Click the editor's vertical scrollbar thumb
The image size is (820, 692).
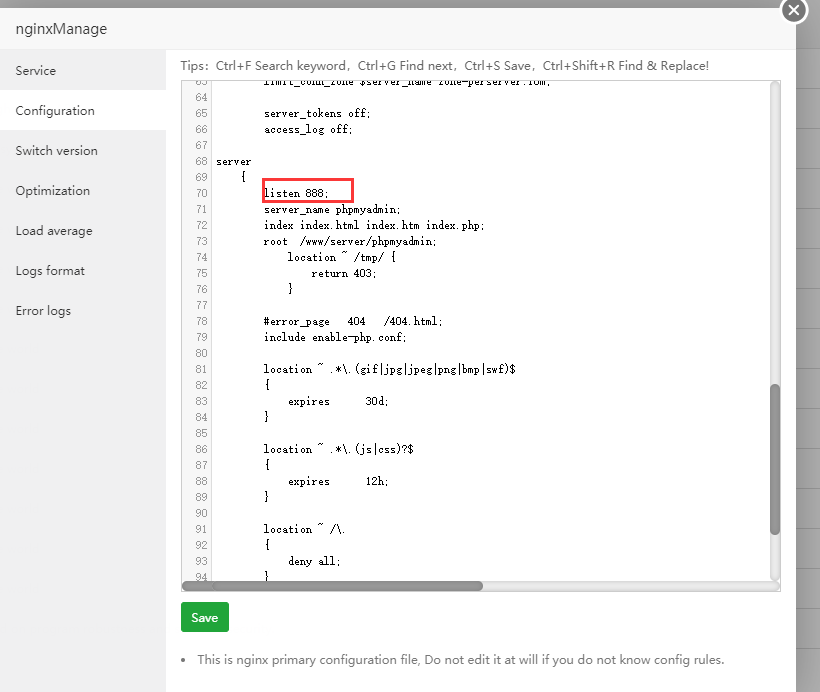point(775,460)
